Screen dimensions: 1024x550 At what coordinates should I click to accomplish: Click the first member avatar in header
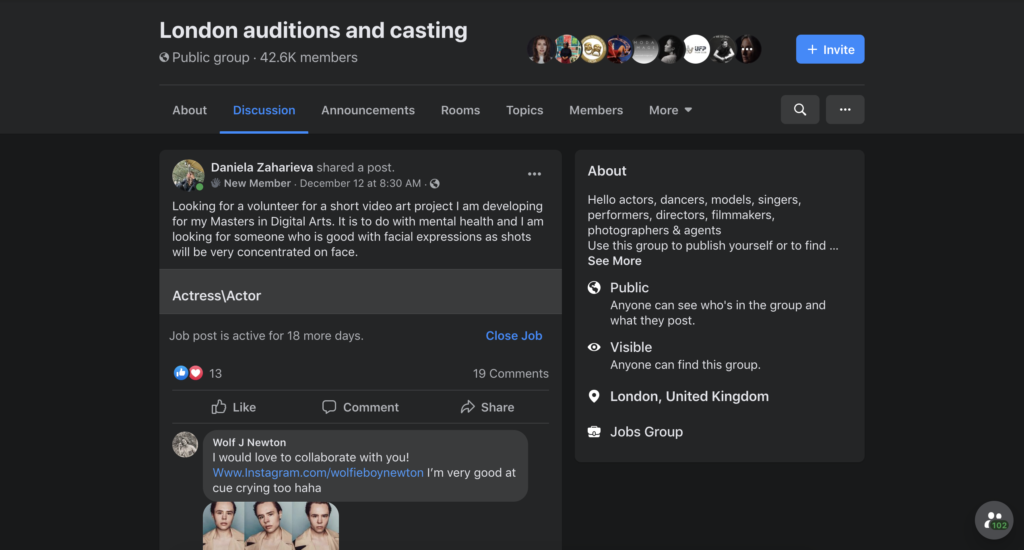coord(540,49)
